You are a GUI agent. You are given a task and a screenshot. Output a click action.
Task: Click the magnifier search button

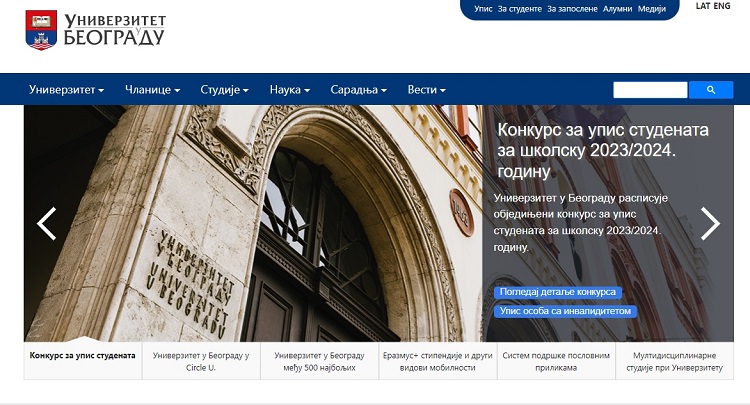[x=711, y=90]
